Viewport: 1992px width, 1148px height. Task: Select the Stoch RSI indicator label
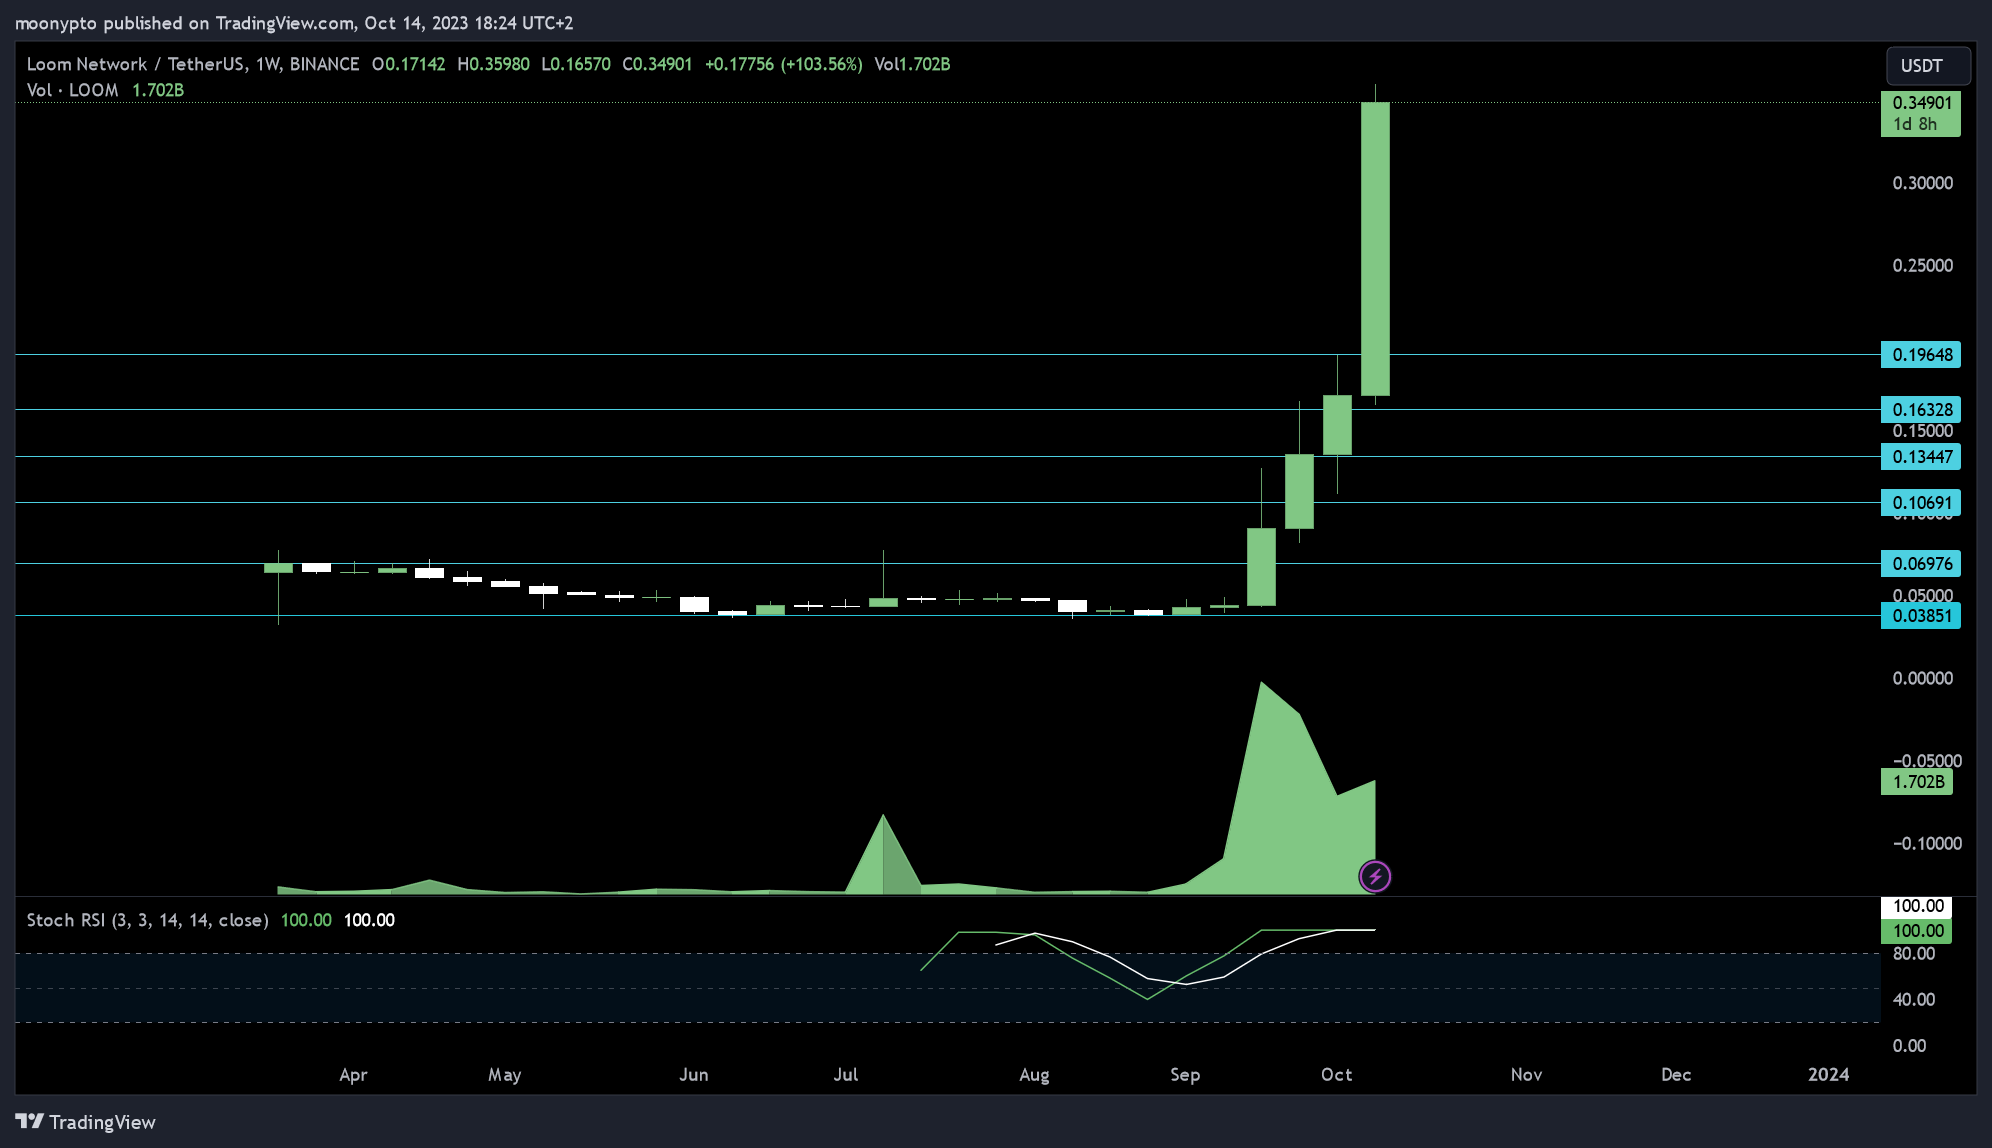point(147,920)
